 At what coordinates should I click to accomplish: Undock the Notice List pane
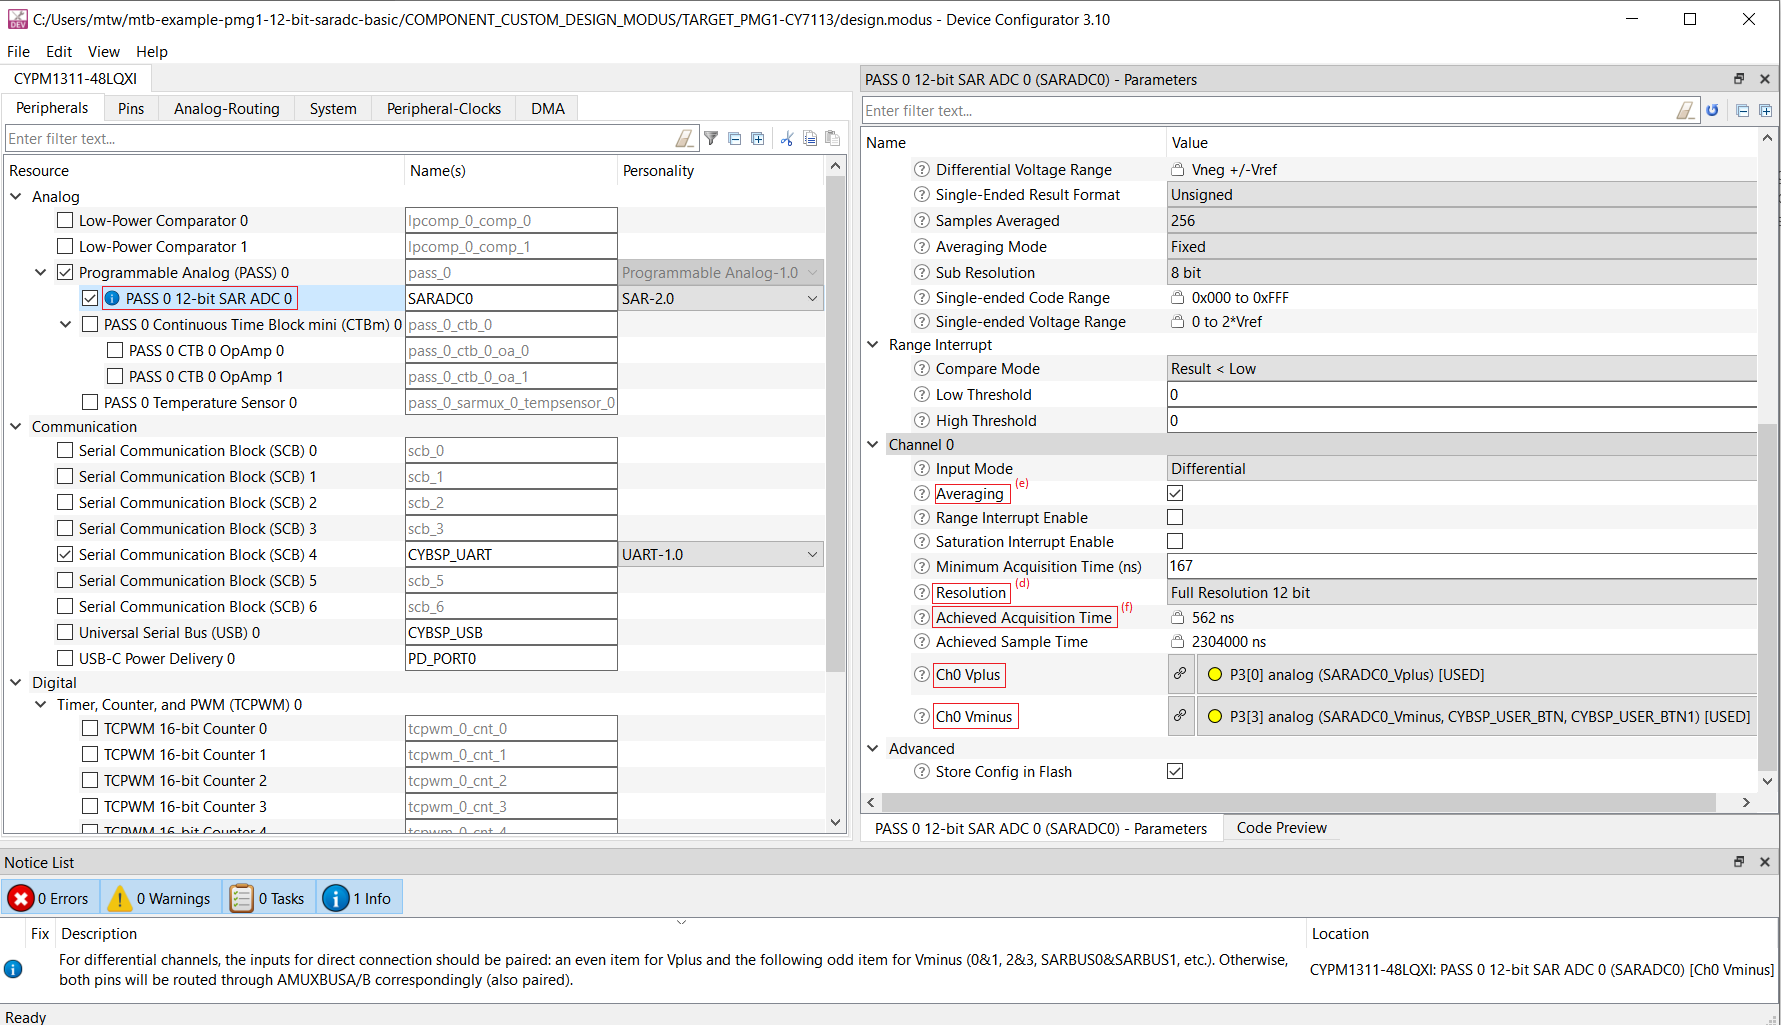pyautogui.click(x=1739, y=862)
